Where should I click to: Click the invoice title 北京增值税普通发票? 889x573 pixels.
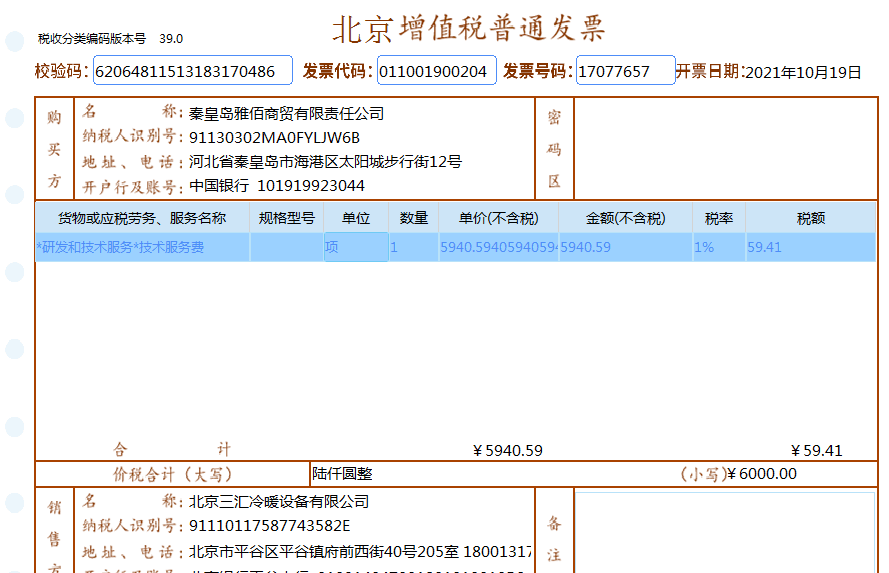pyautogui.click(x=469, y=28)
